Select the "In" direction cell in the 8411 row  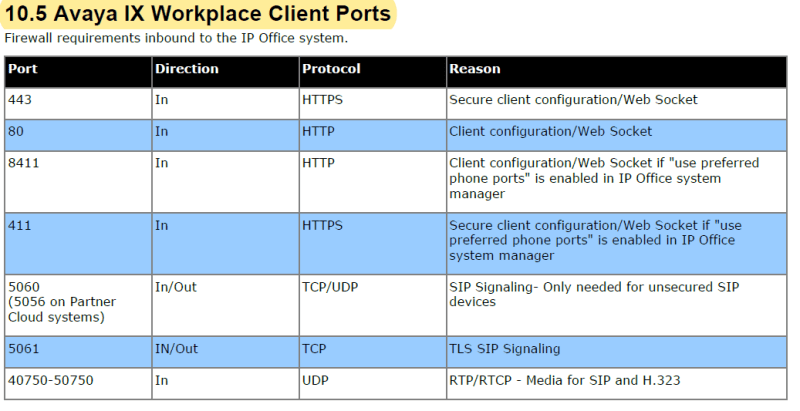coord(225,182)
